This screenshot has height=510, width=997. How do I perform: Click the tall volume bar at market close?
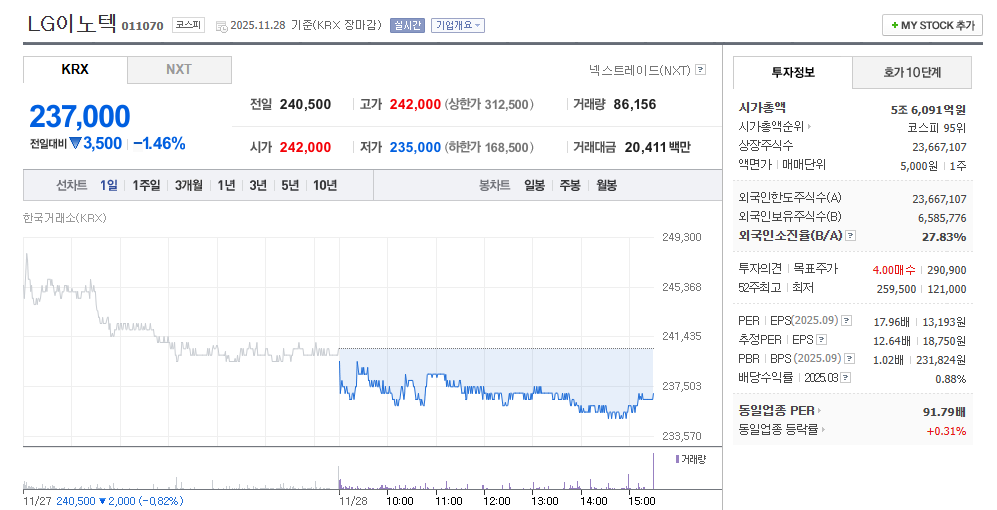tap(653, 471)
